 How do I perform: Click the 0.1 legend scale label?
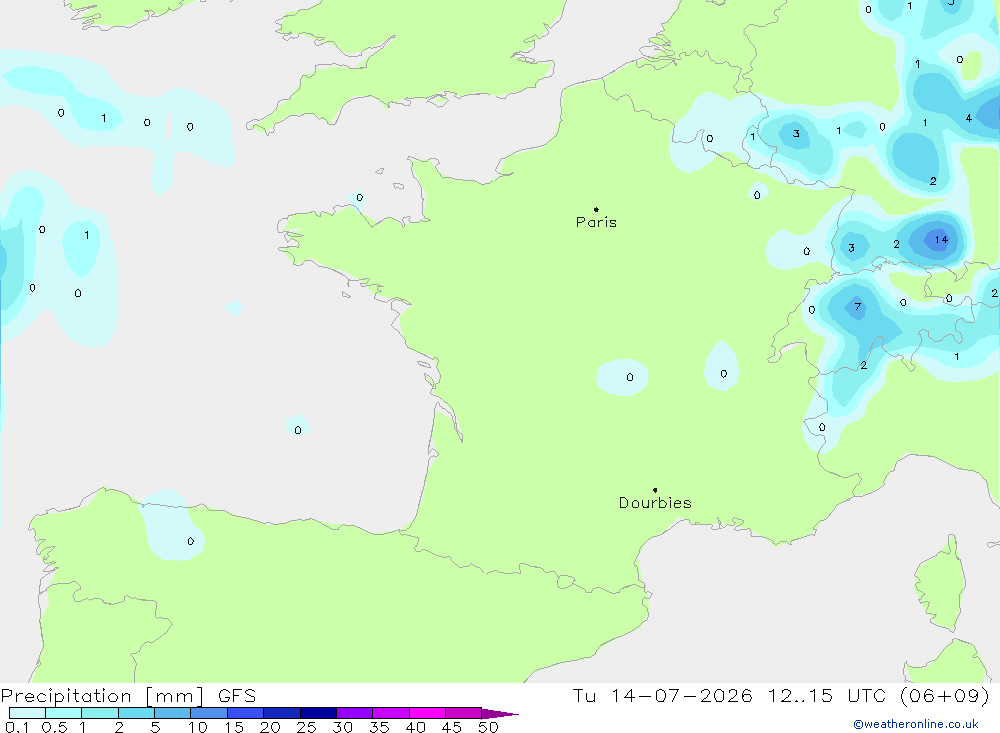17,727
